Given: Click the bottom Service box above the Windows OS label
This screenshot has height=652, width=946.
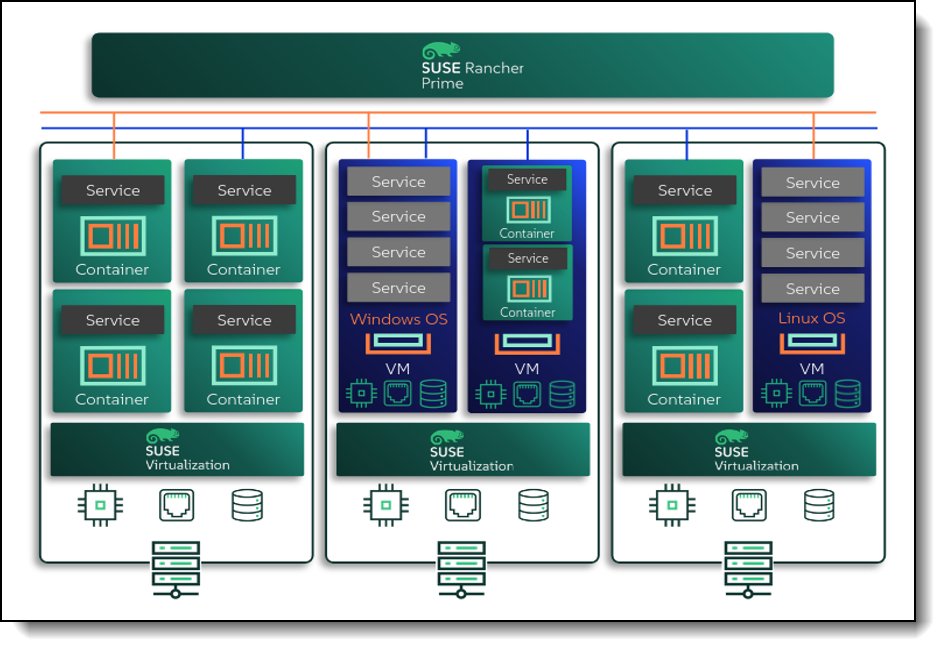Looking at the screenshot, I should (399, 288).
